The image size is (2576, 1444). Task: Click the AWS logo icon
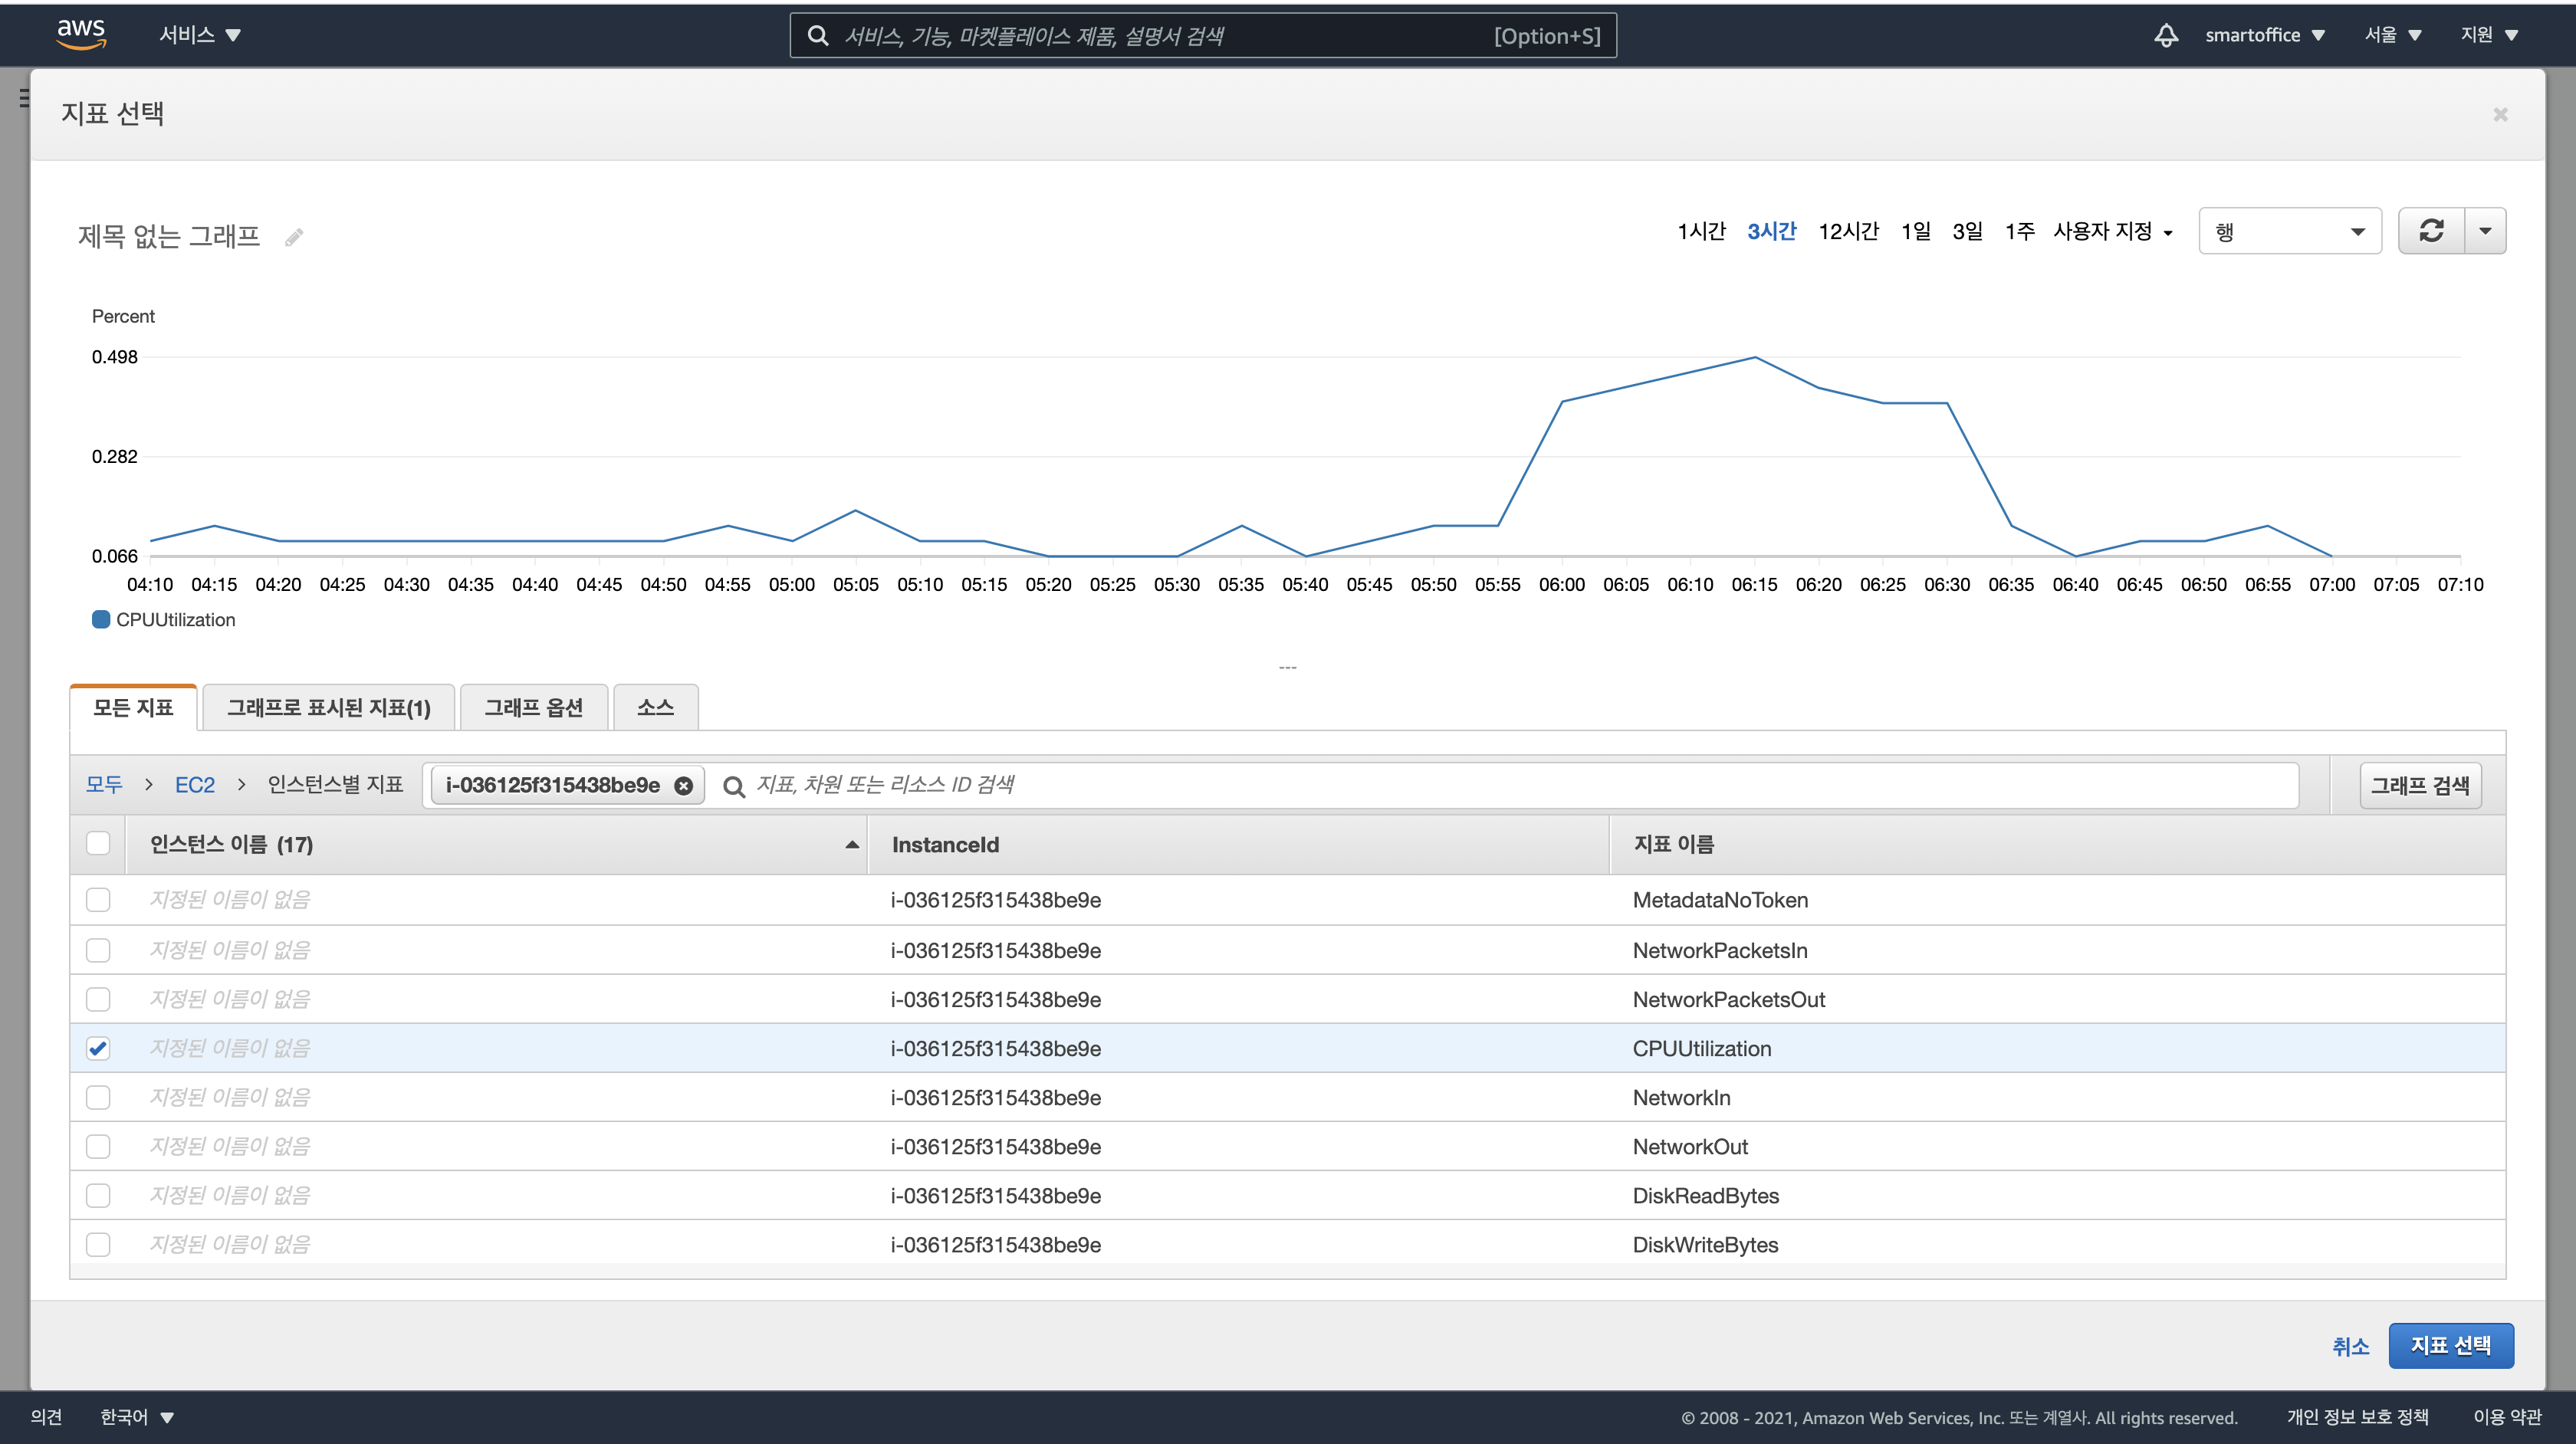point(81,34)
